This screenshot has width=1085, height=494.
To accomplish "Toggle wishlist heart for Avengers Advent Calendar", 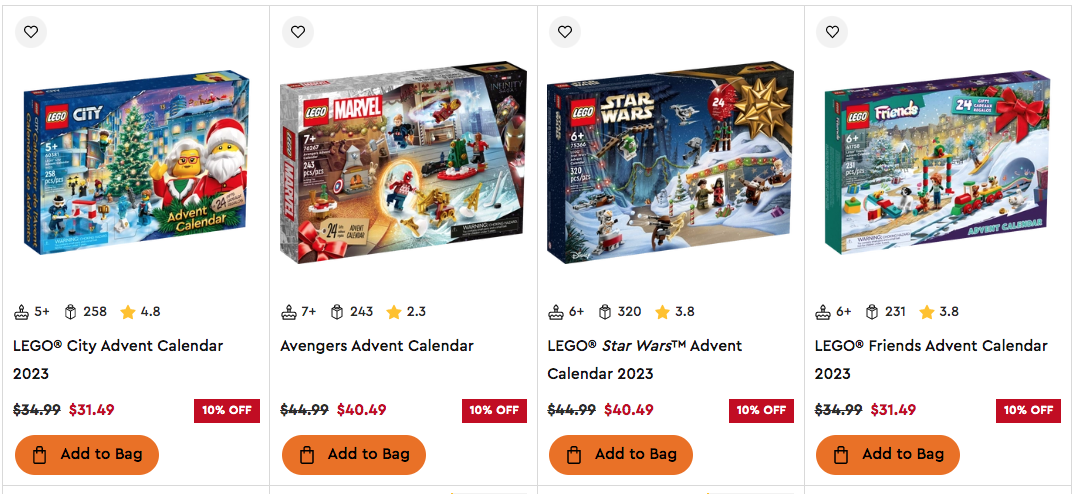I will 298,32.
